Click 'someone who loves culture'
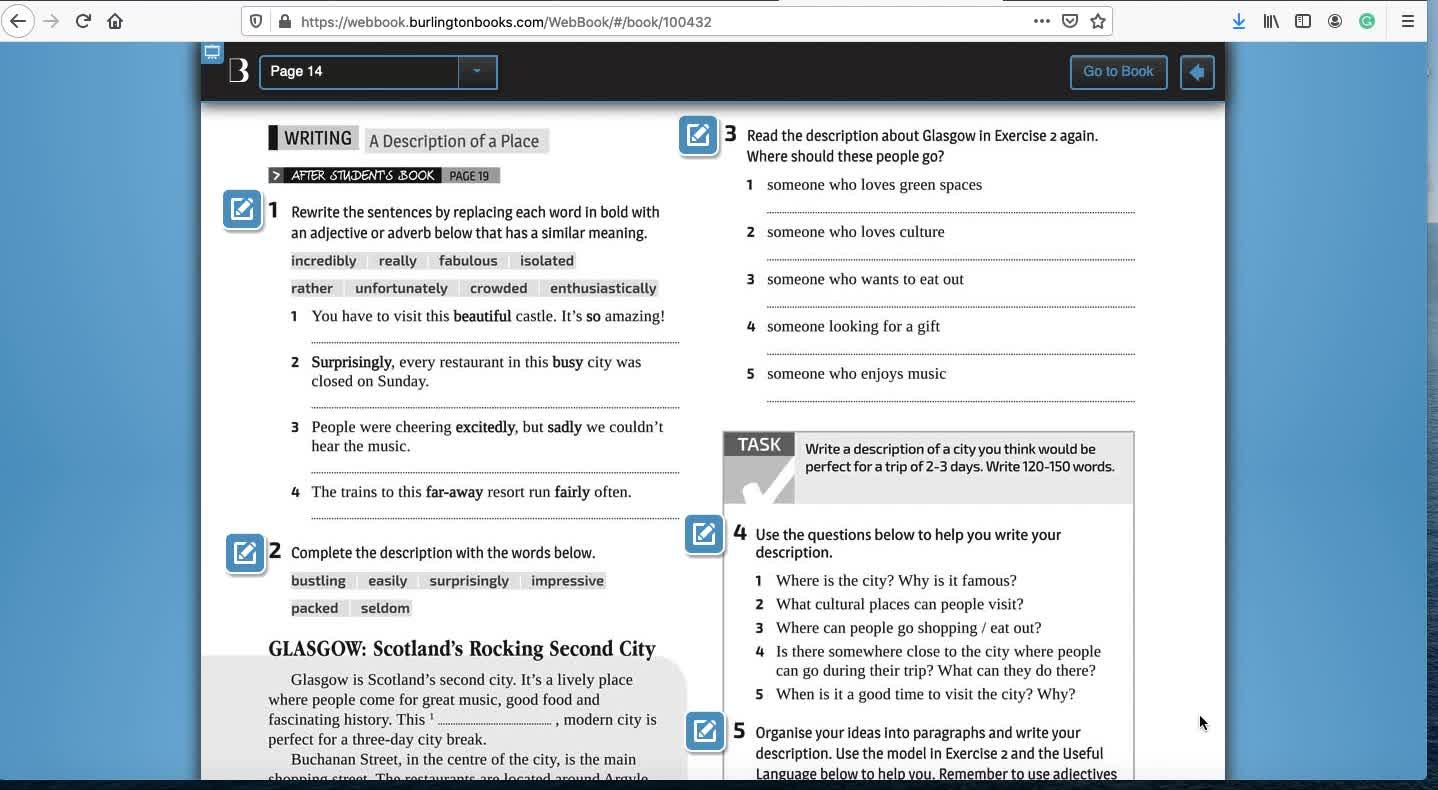This screenshot has height=790, width=1438. point(855,232)
